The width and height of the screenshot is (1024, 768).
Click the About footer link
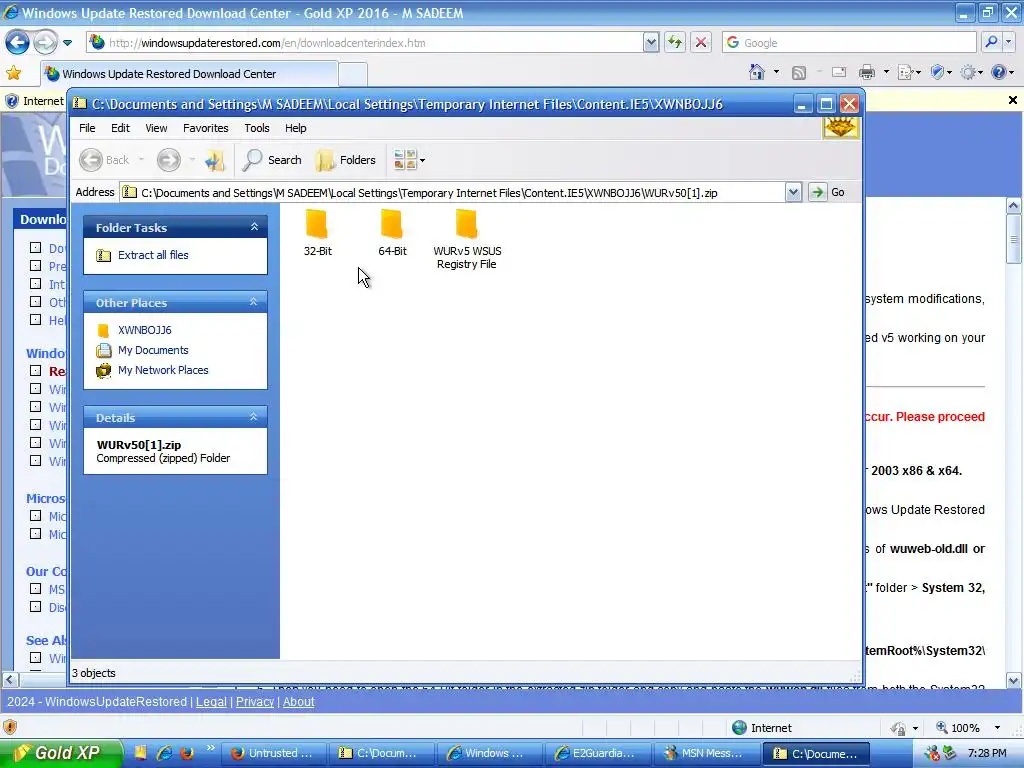[298, 701]
